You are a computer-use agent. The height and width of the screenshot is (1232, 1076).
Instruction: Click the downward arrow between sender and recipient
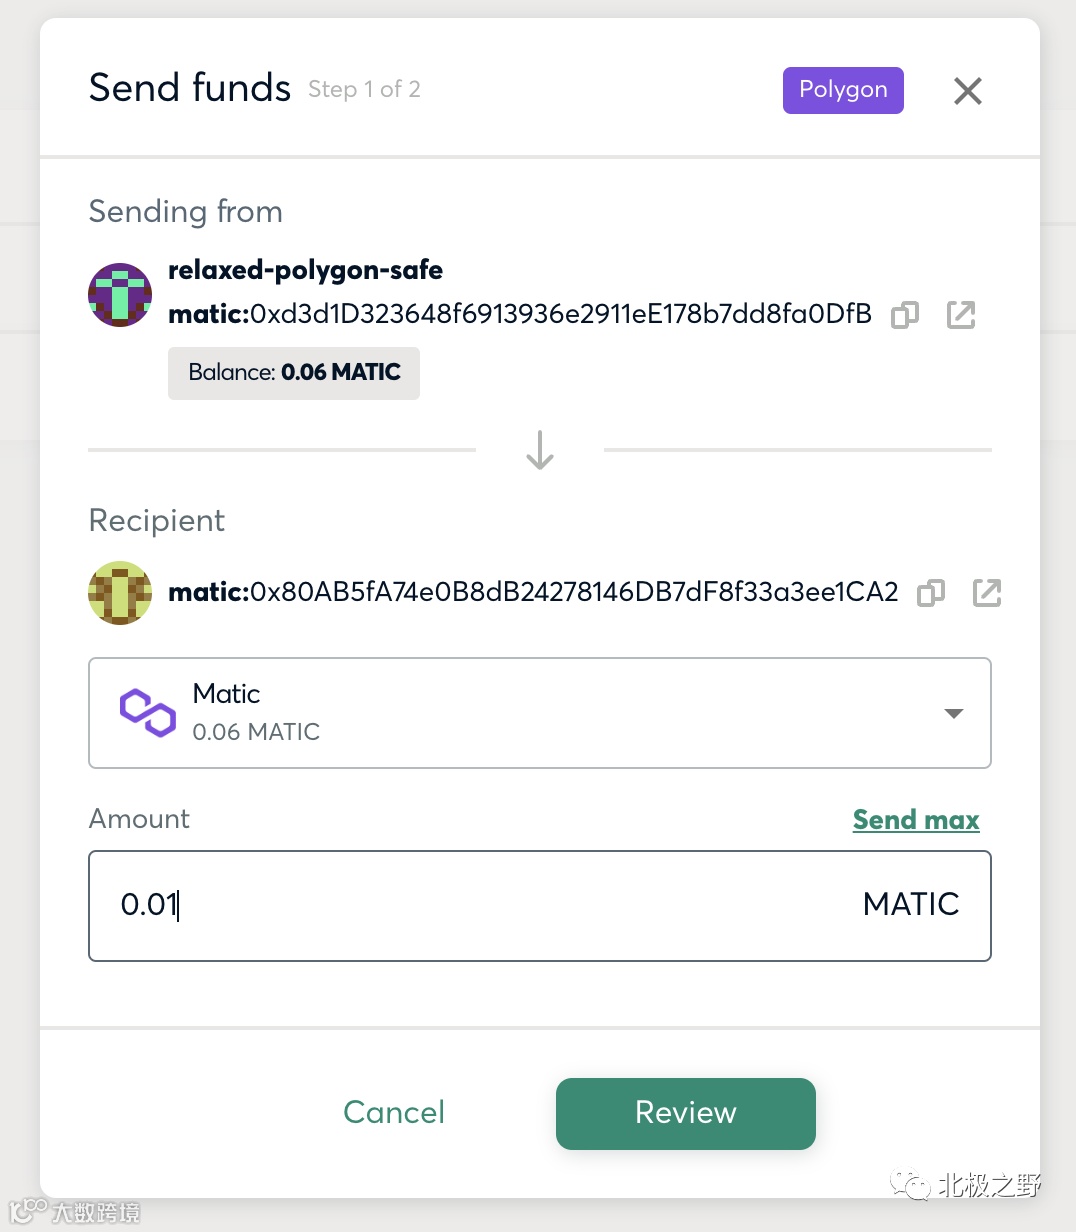[x=540, y=450]
